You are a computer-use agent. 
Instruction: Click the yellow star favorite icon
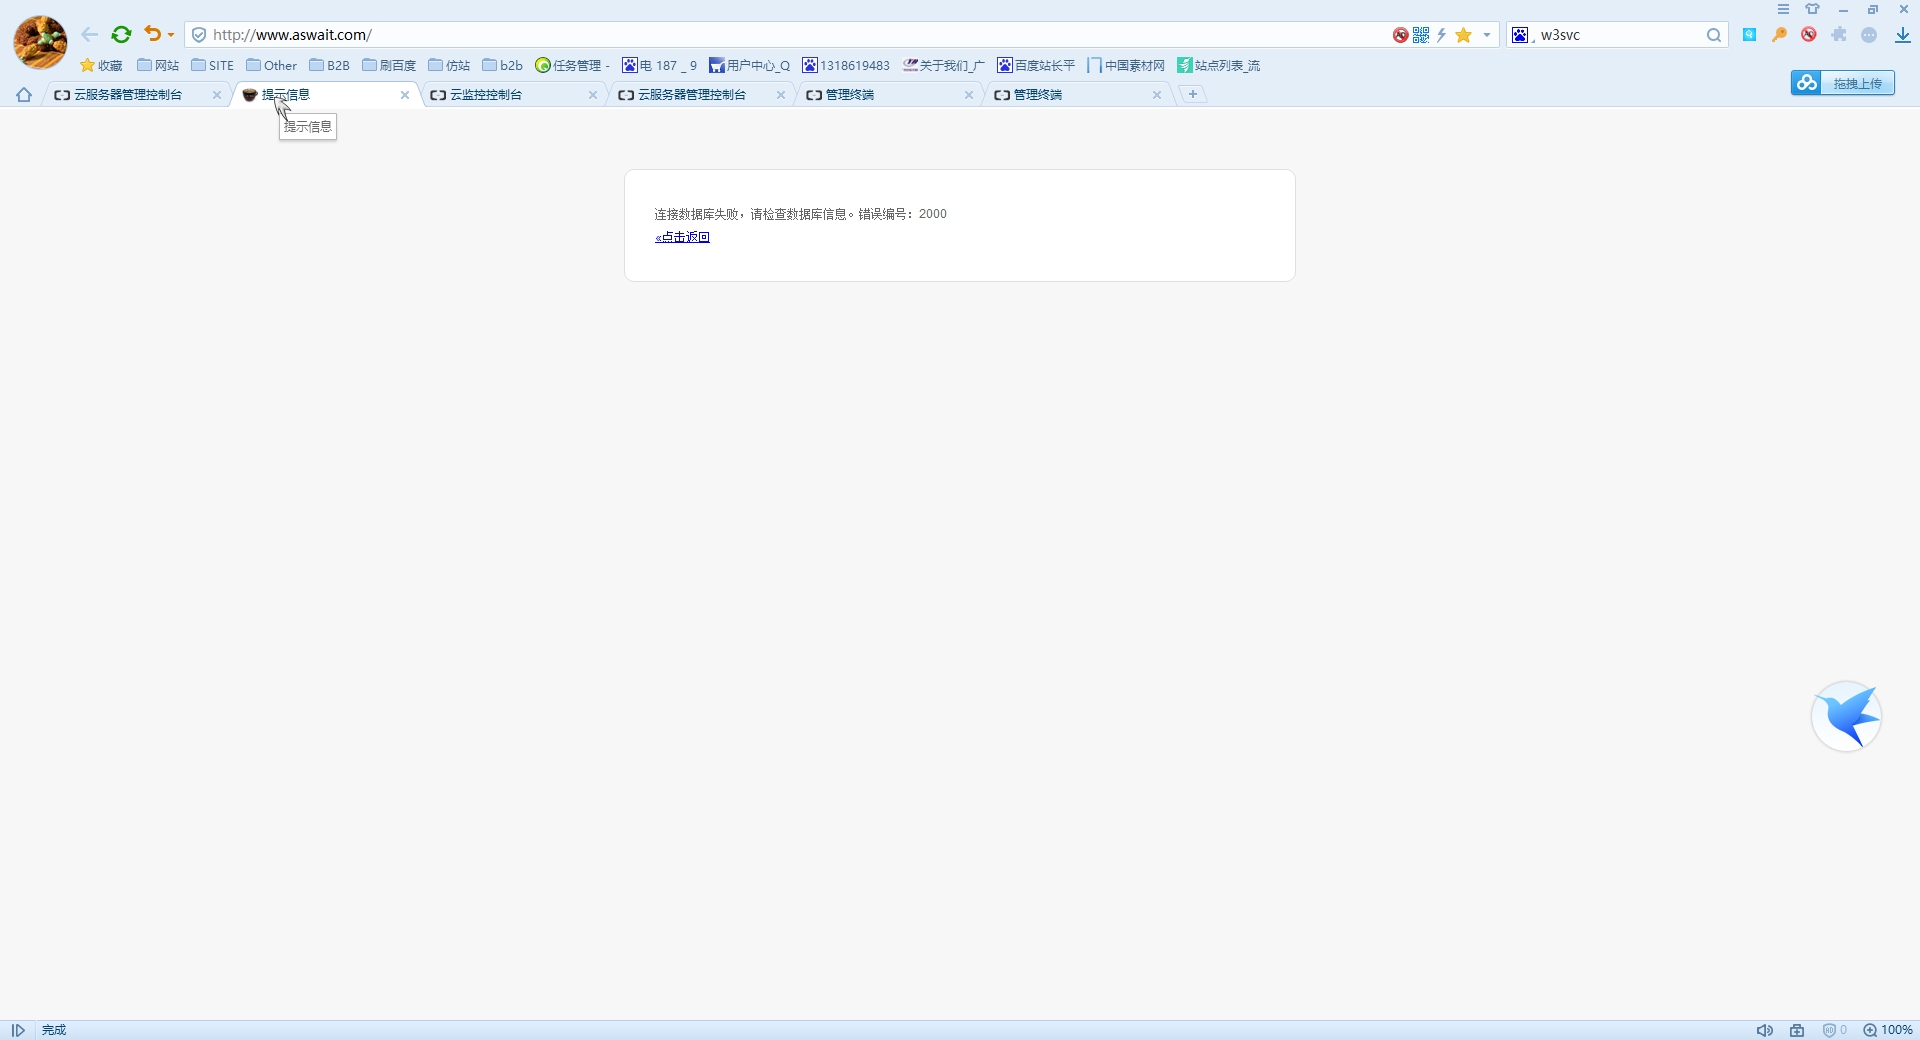[1463, 35]
